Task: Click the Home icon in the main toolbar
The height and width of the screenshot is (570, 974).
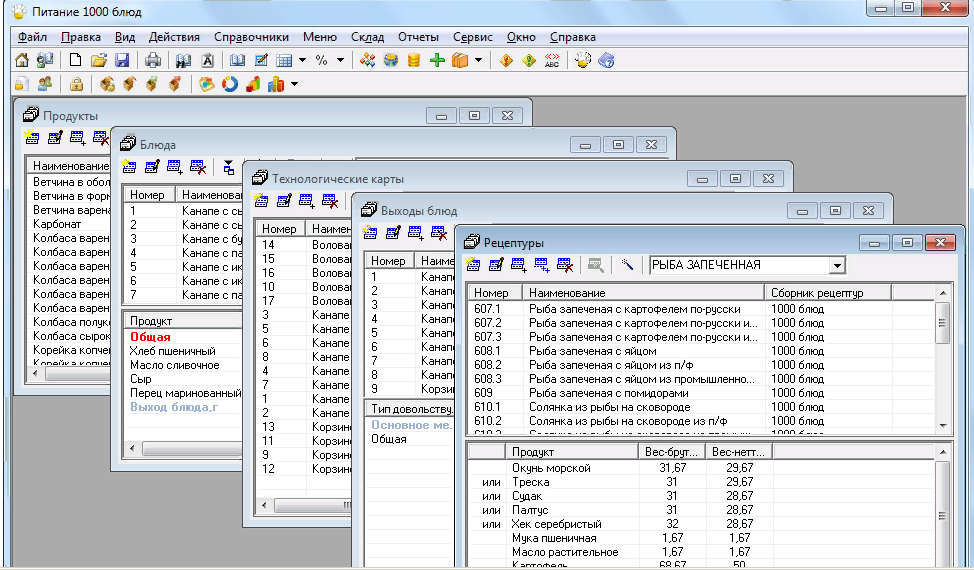Action: 22,61
